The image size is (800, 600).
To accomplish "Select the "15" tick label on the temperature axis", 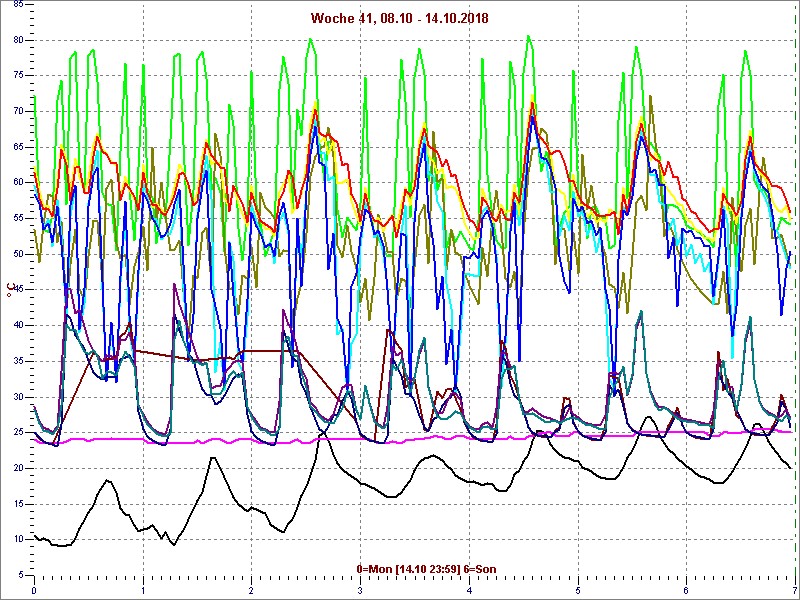I will pyautogui.click(x=18, y=504).
